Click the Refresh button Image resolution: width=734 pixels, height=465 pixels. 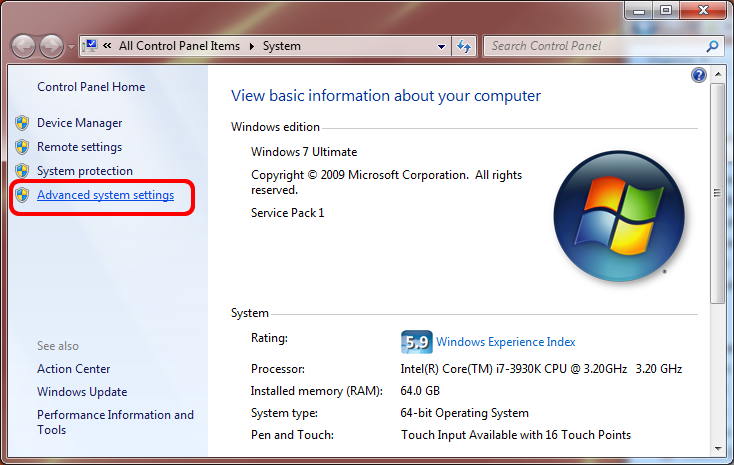(464, 46)
